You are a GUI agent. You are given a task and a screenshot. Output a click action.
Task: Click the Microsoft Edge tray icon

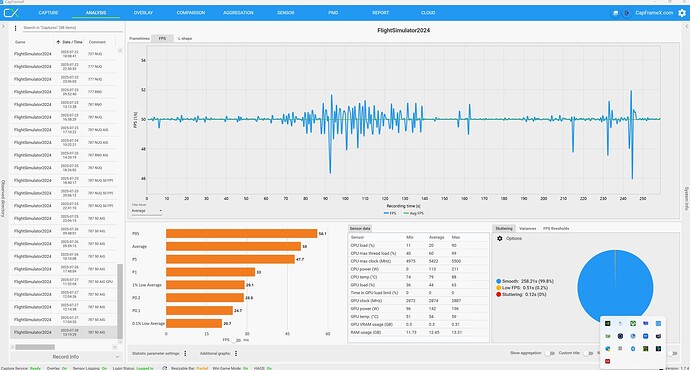tap(608, 348)
